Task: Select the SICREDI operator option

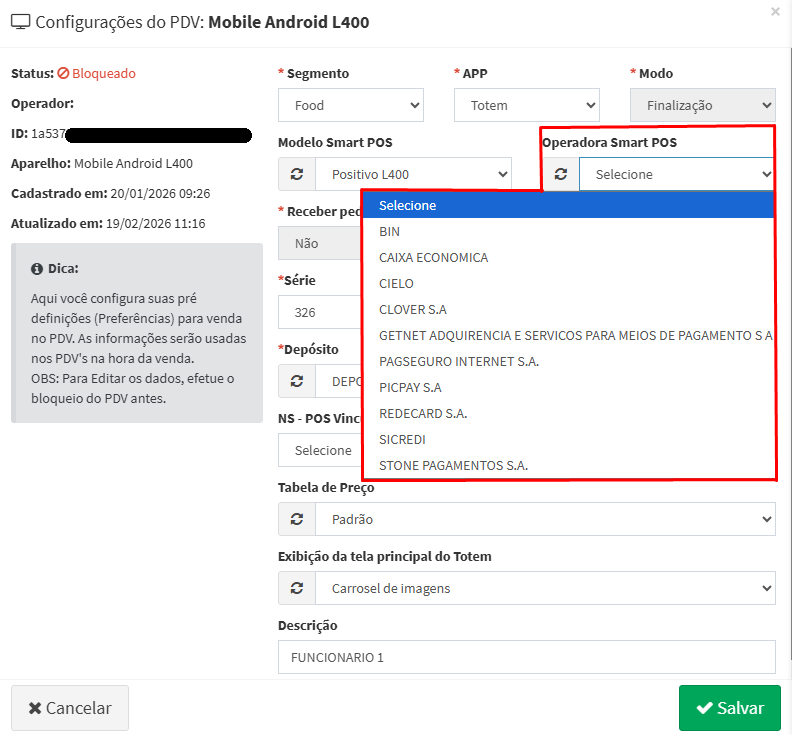Action: click(x=402, y=439)
